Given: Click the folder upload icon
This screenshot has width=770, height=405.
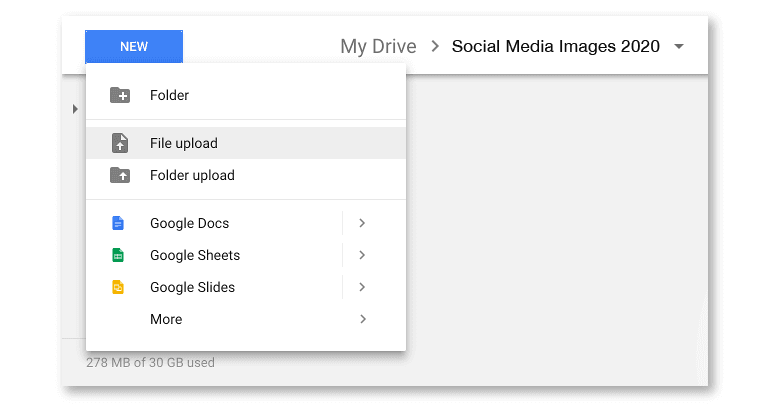Looking at the screenshot, I should point(120,175).
